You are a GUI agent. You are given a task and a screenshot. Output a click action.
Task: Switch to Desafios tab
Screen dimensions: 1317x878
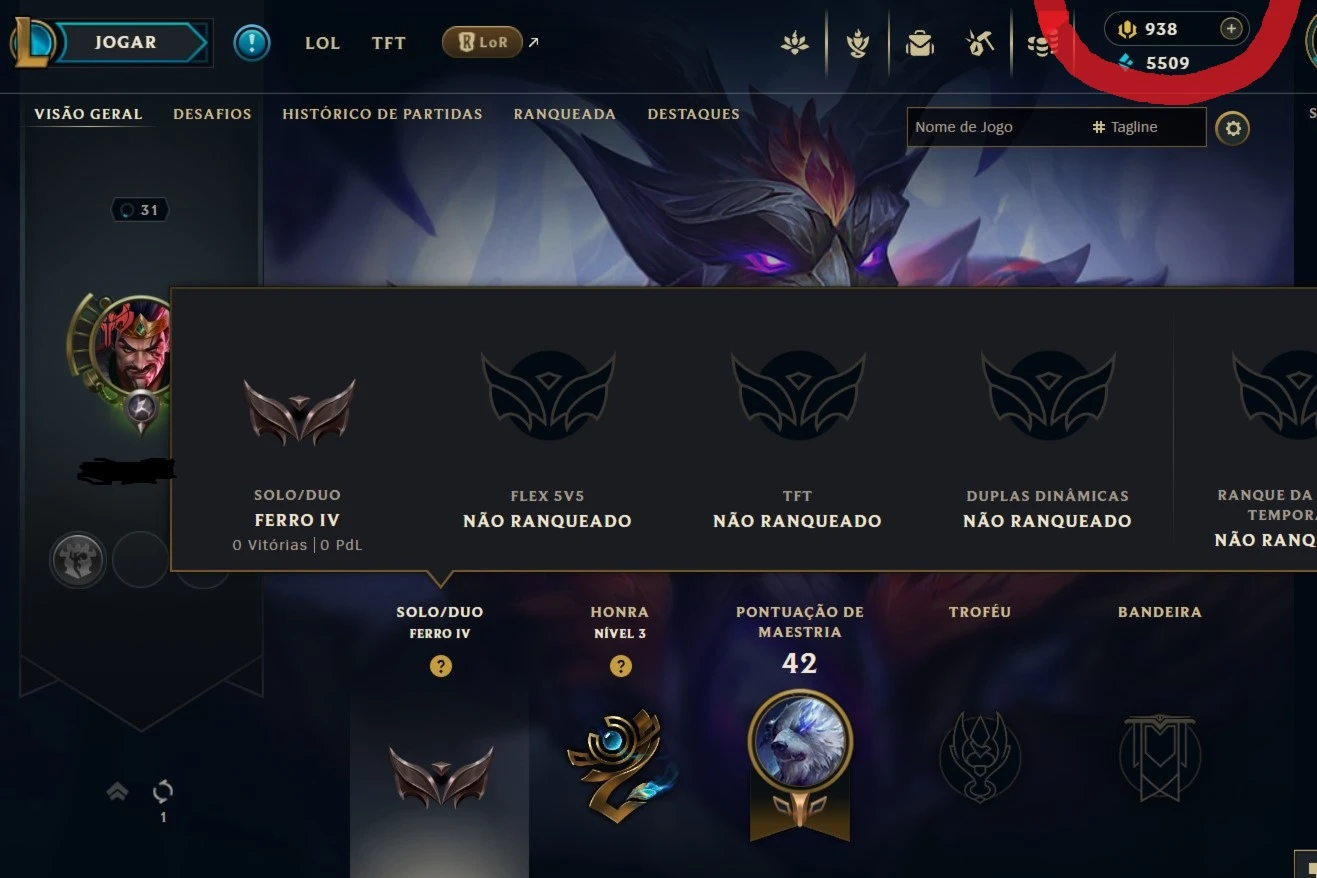(212, 114)
